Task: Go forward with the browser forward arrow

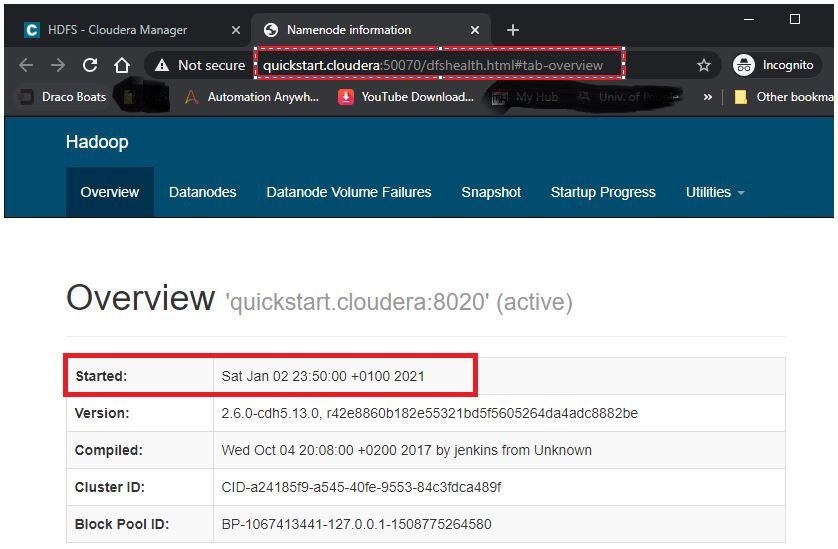Action: [x=58, y=65]
